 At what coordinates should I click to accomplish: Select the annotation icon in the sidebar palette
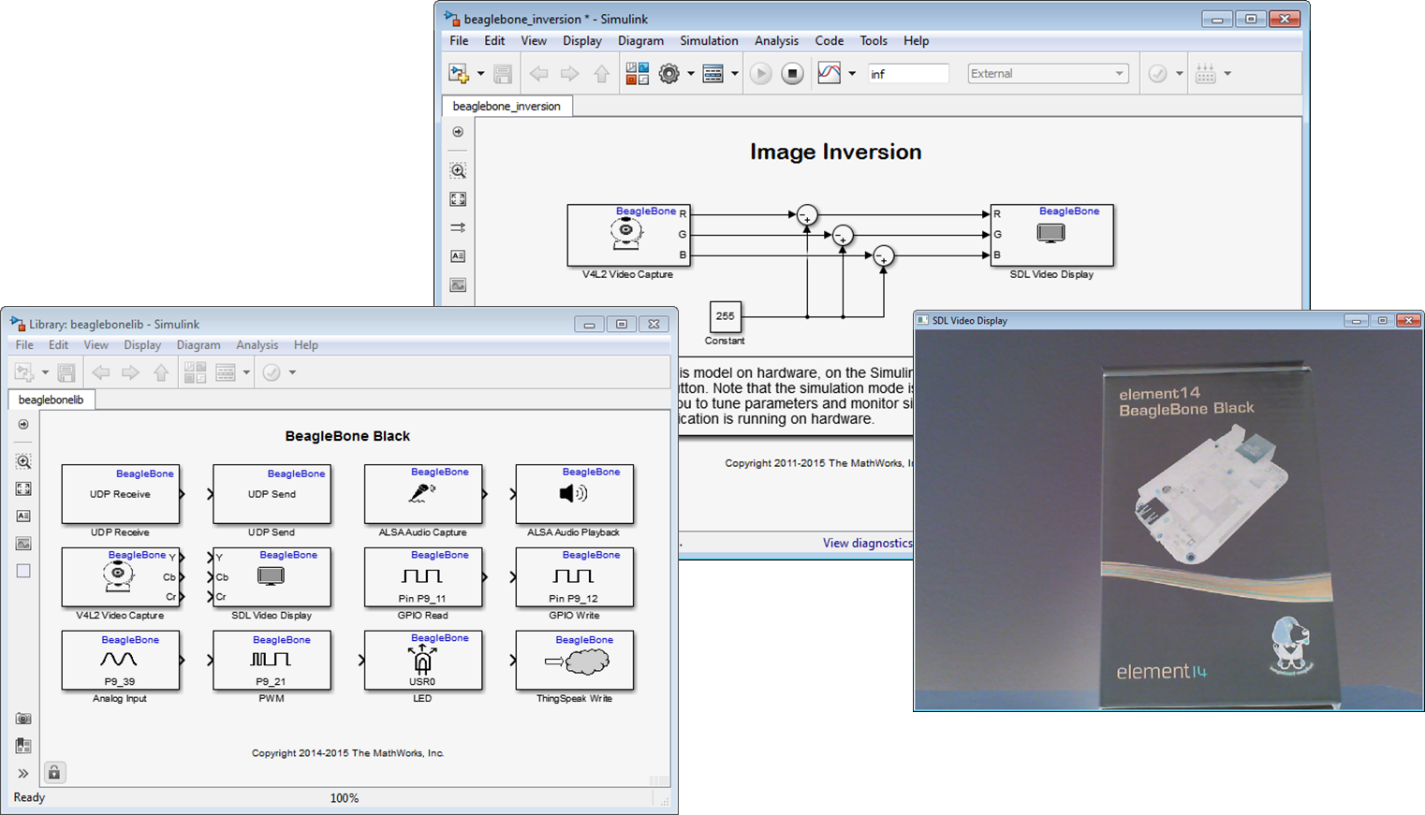click(x=458, y=256)
